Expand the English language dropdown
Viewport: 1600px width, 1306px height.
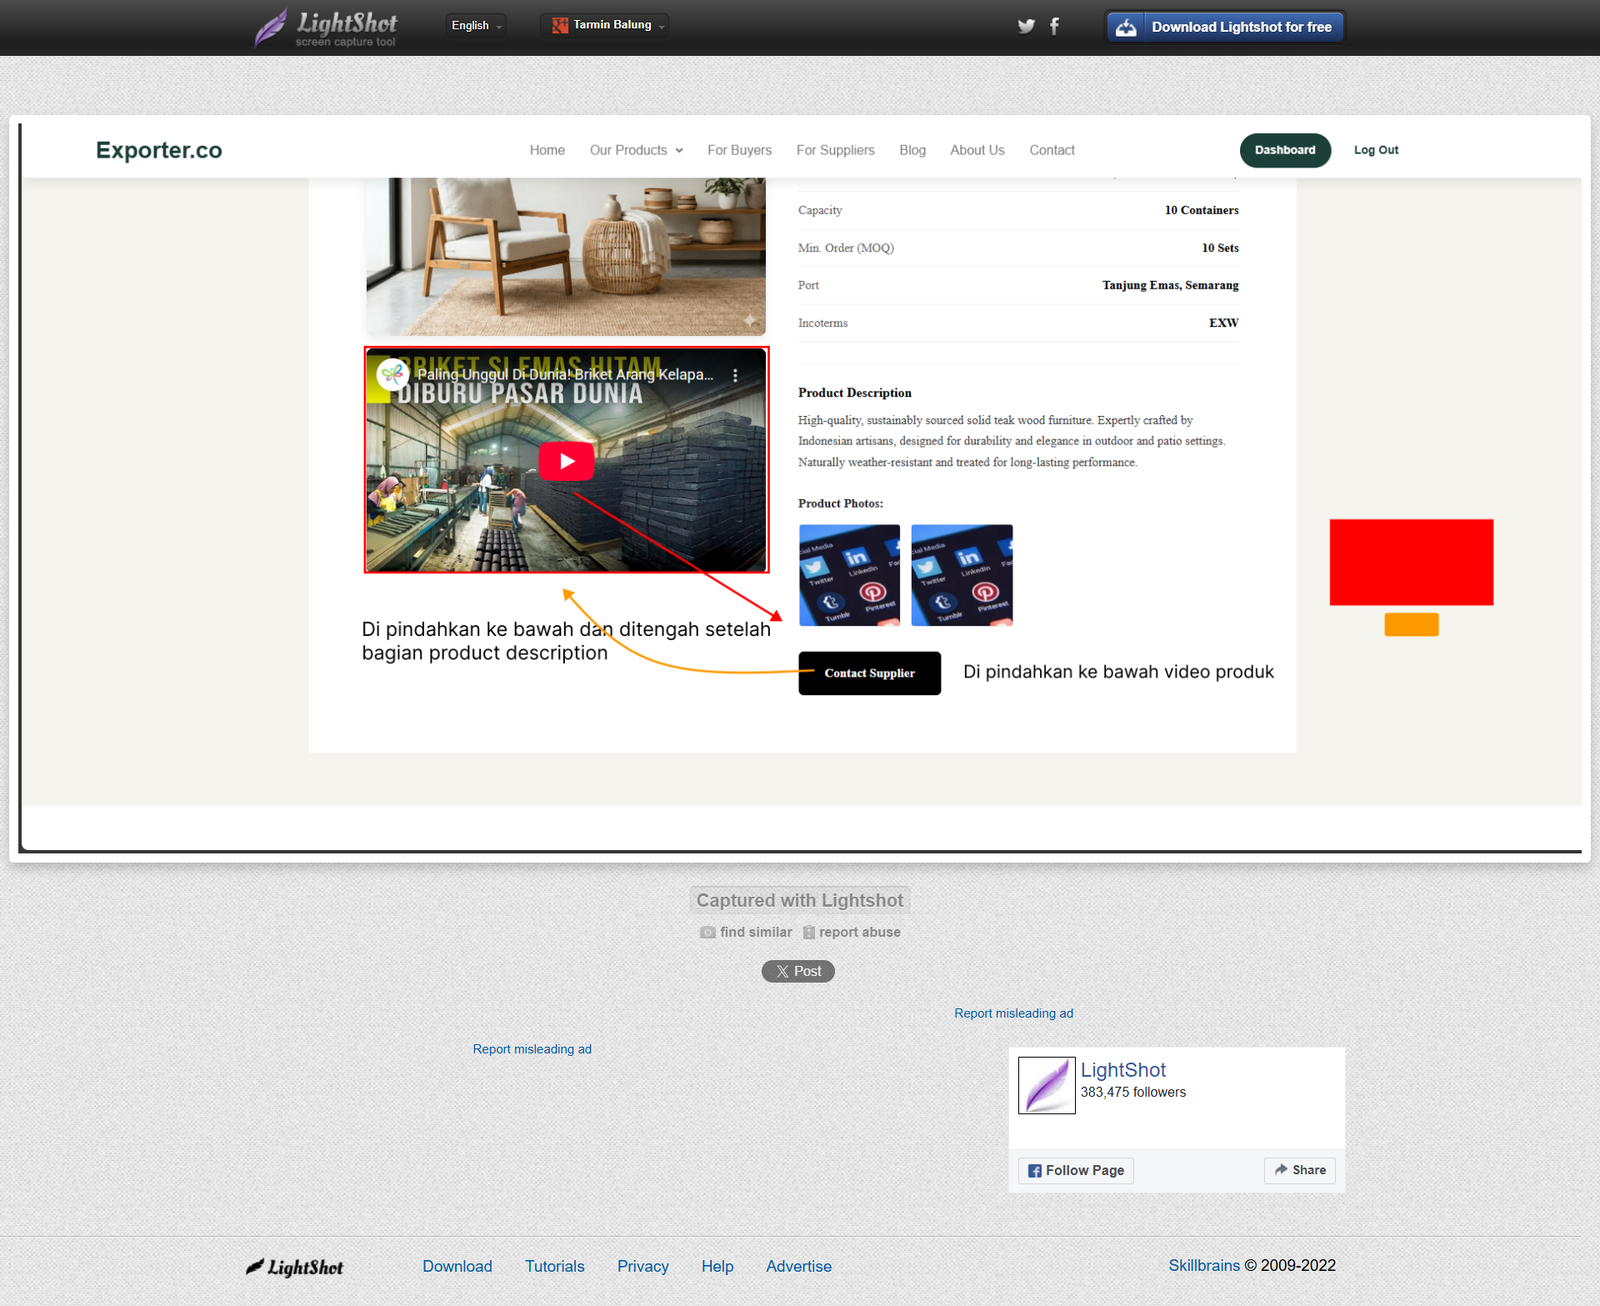point(476,25)
